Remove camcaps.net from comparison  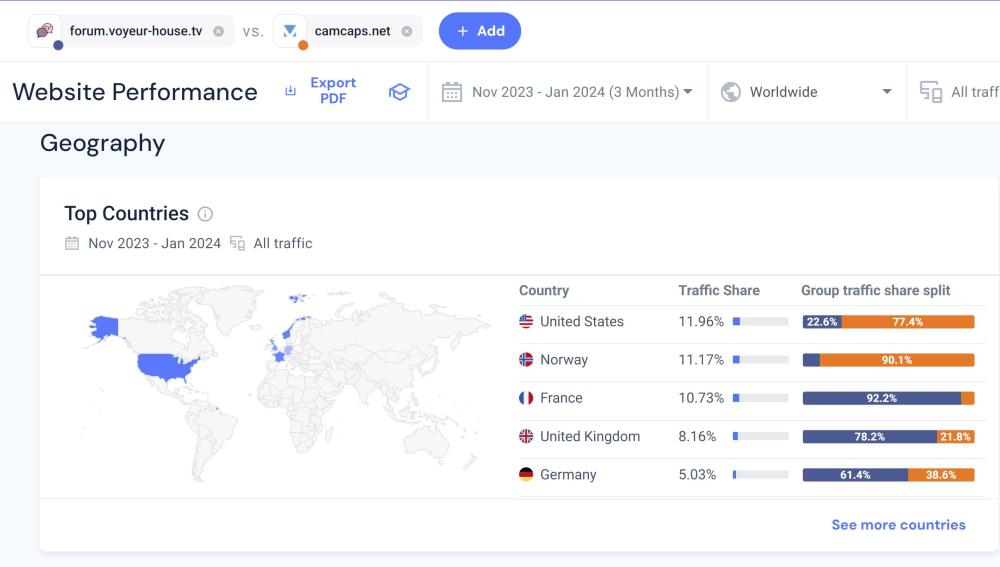click(407, 31)
